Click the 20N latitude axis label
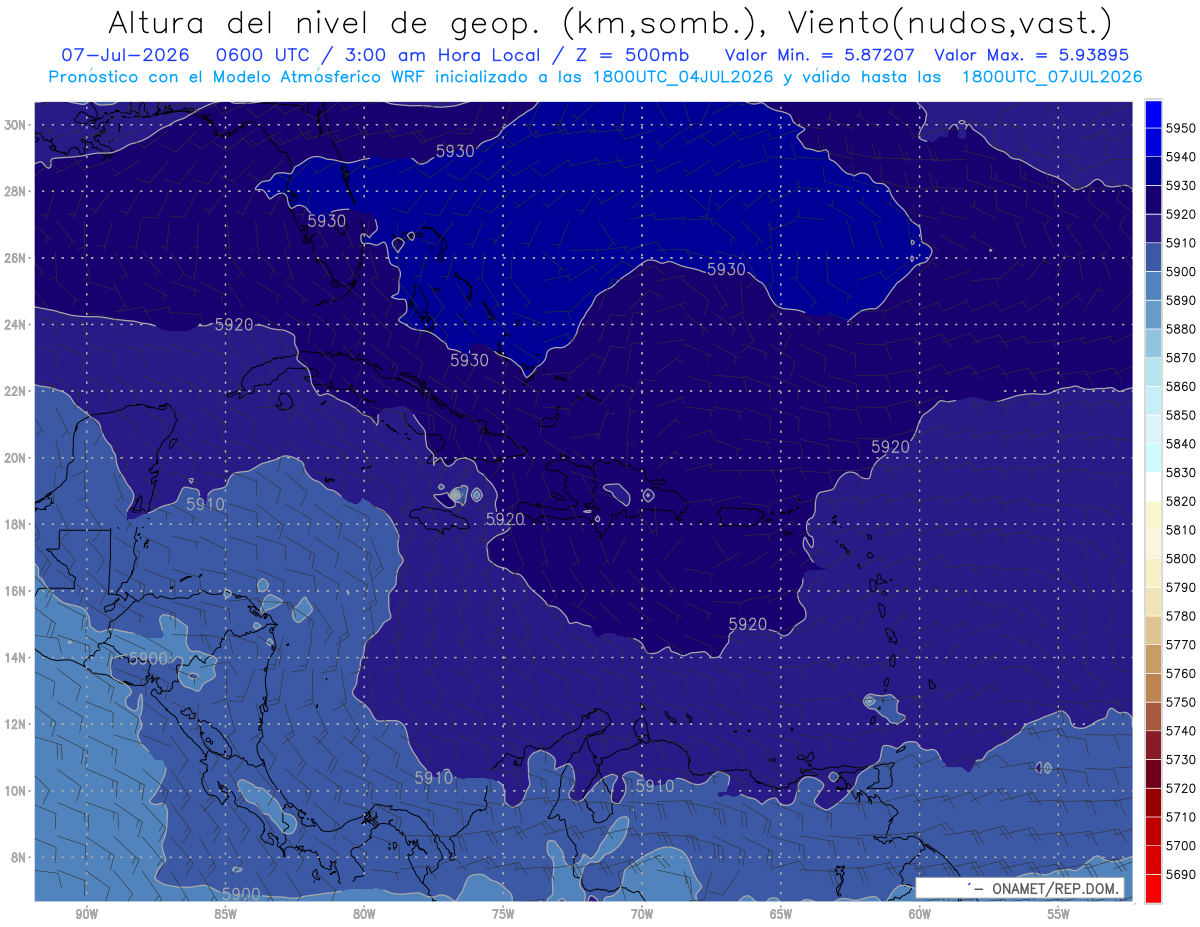 (16, 458)
